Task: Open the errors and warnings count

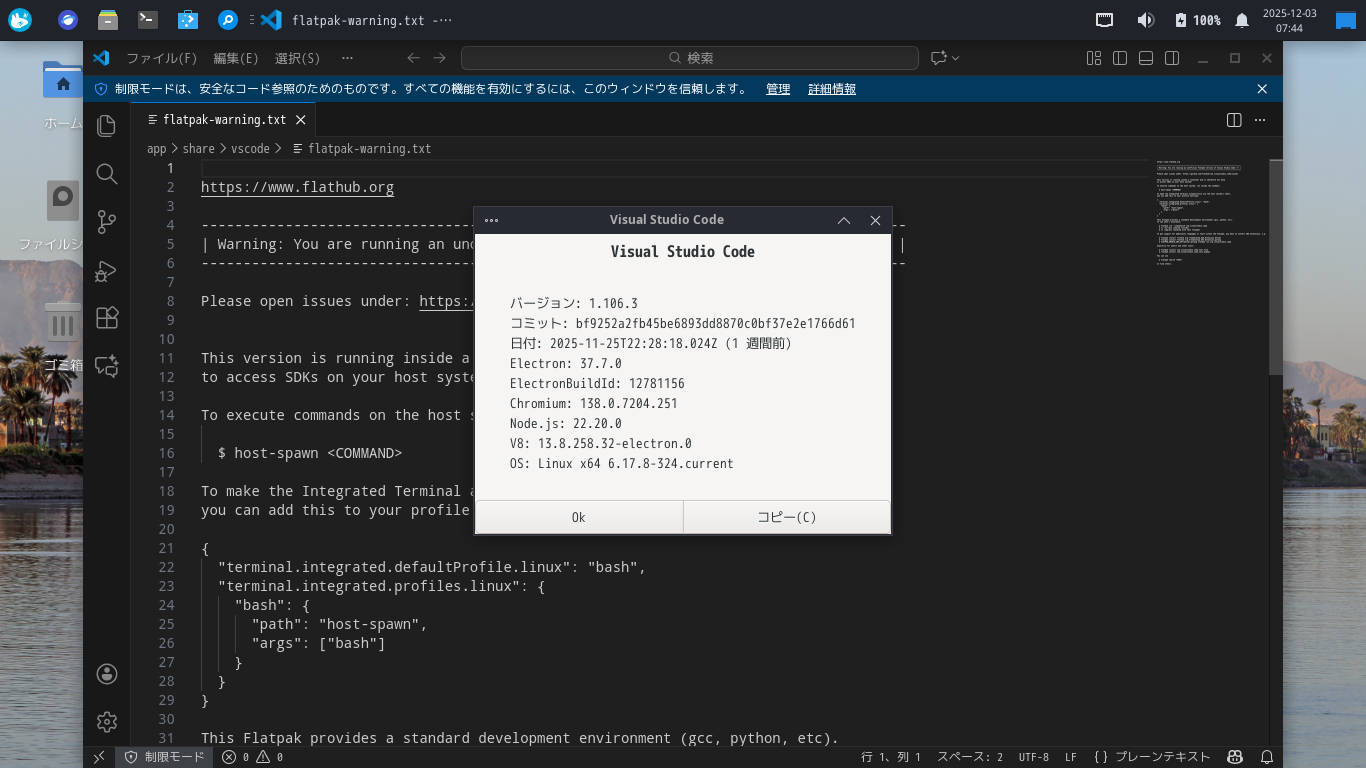Action: [x=252, y=757]
